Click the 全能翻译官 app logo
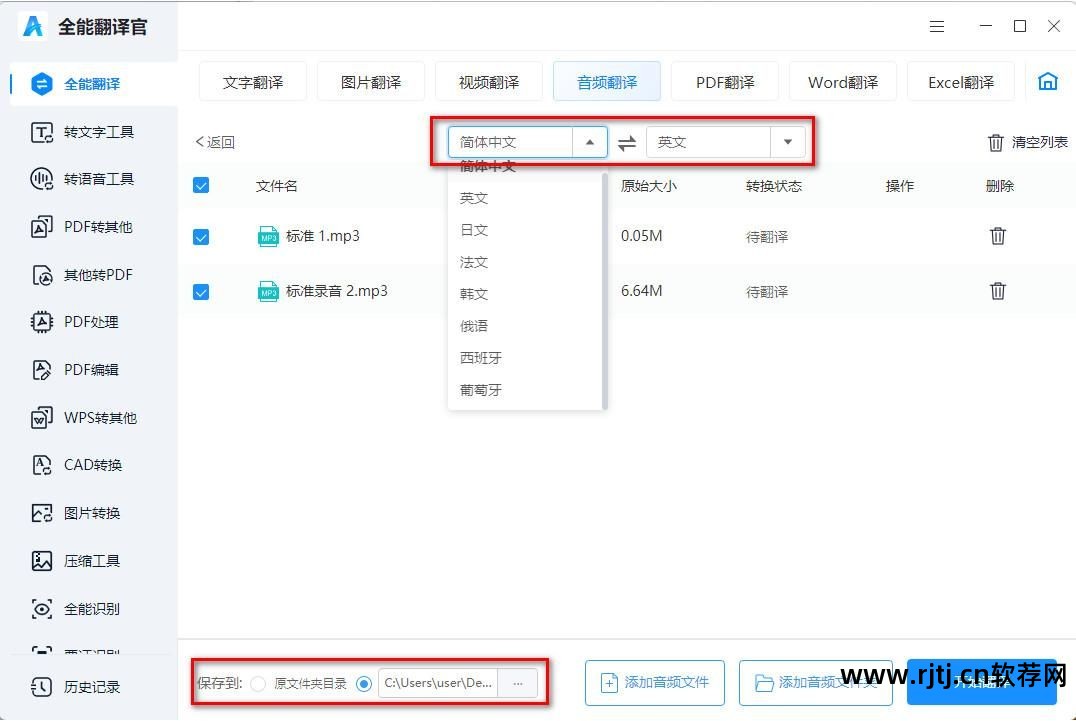The width and height of the screenshot is (1076, 721). [32, 27]
